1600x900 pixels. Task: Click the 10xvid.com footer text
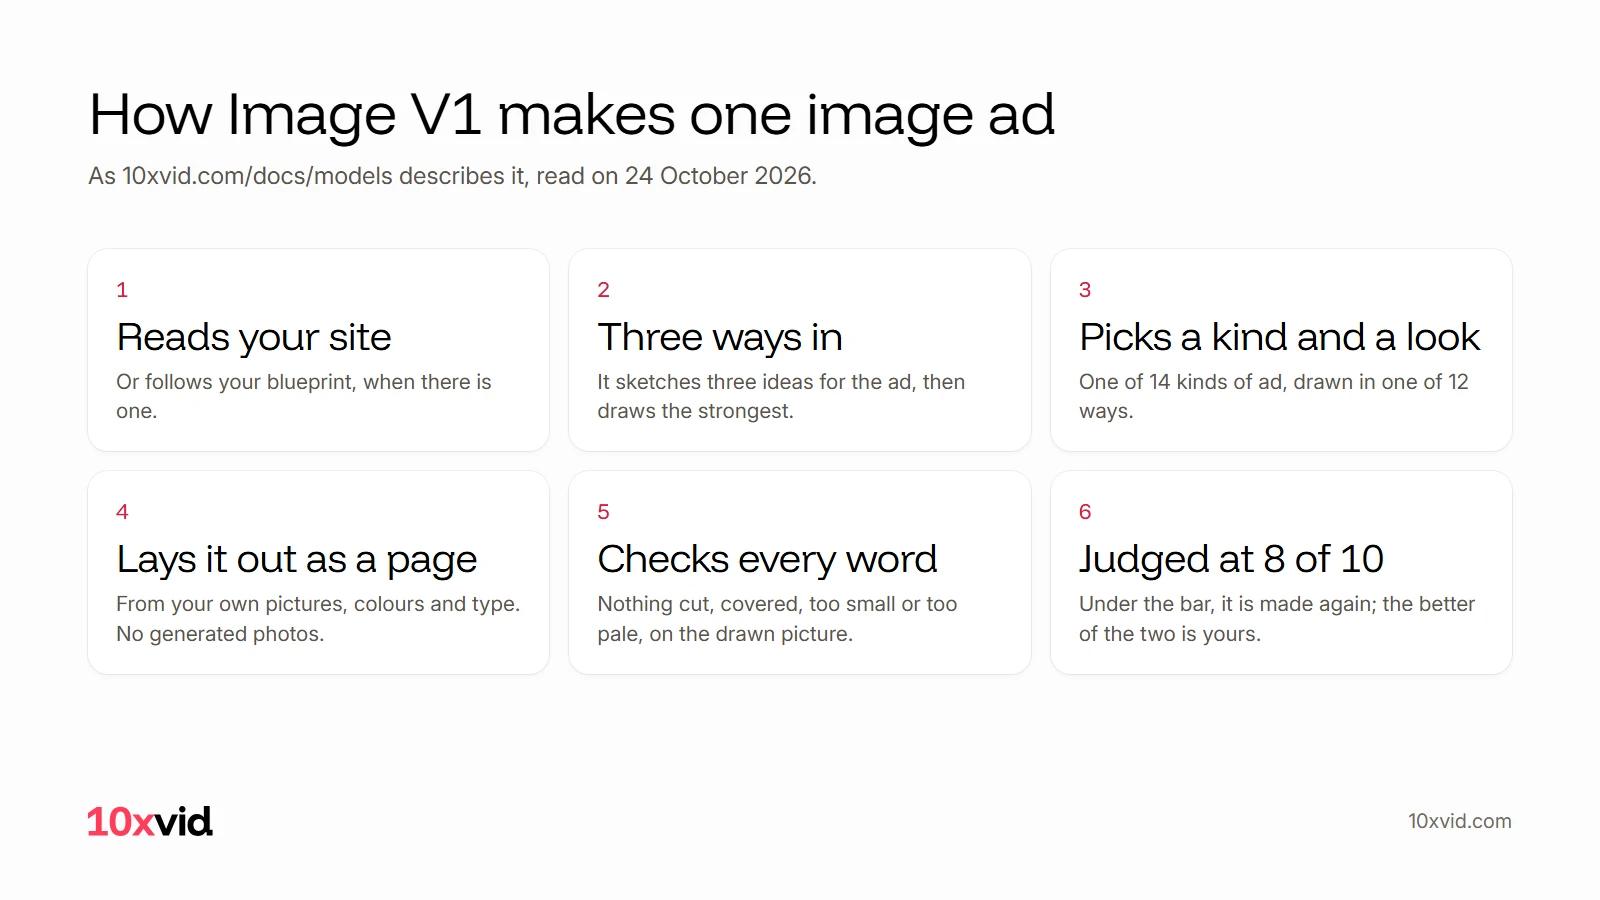click(x=1460, y=821)
